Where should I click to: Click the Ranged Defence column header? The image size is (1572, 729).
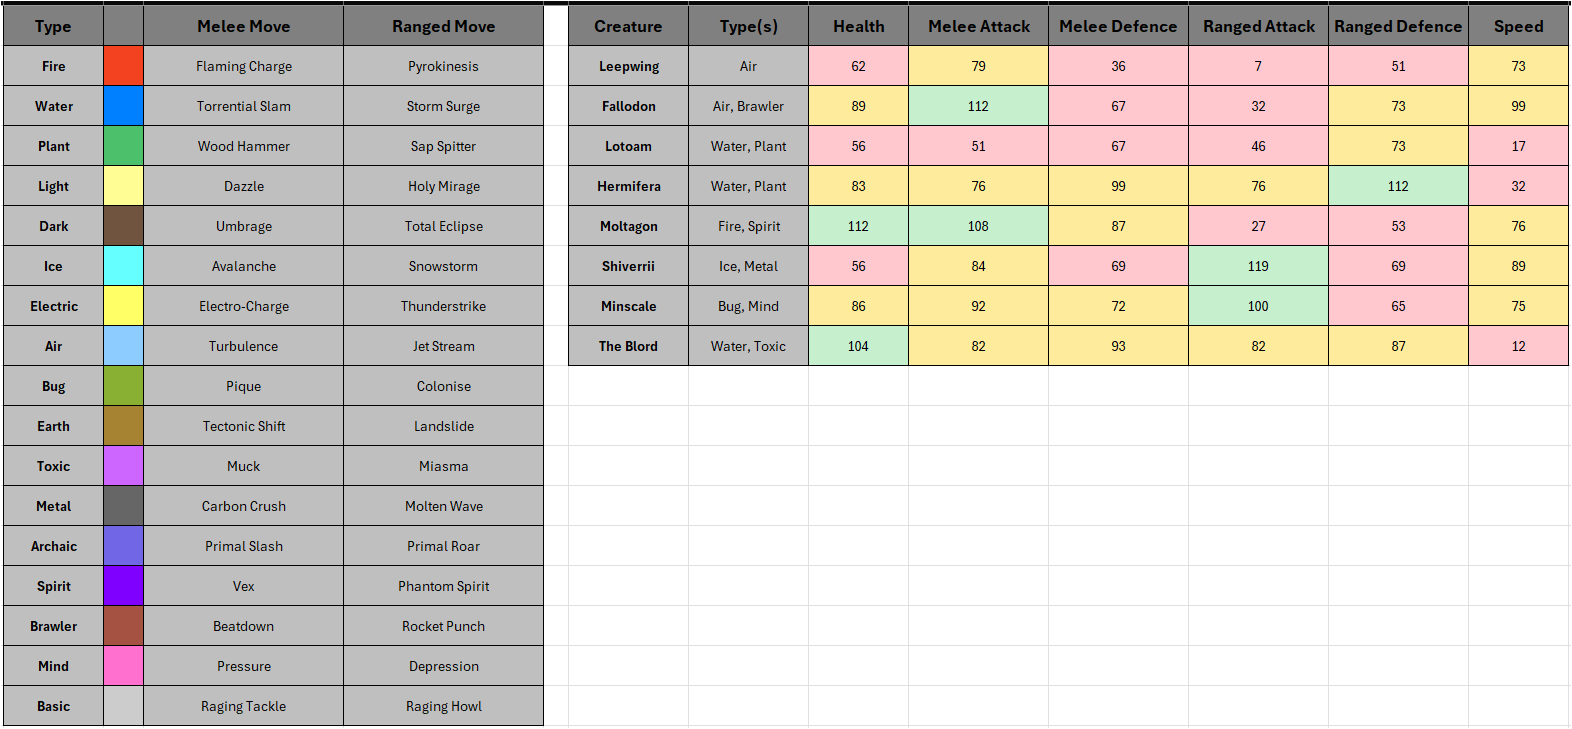coord(1398,26)
